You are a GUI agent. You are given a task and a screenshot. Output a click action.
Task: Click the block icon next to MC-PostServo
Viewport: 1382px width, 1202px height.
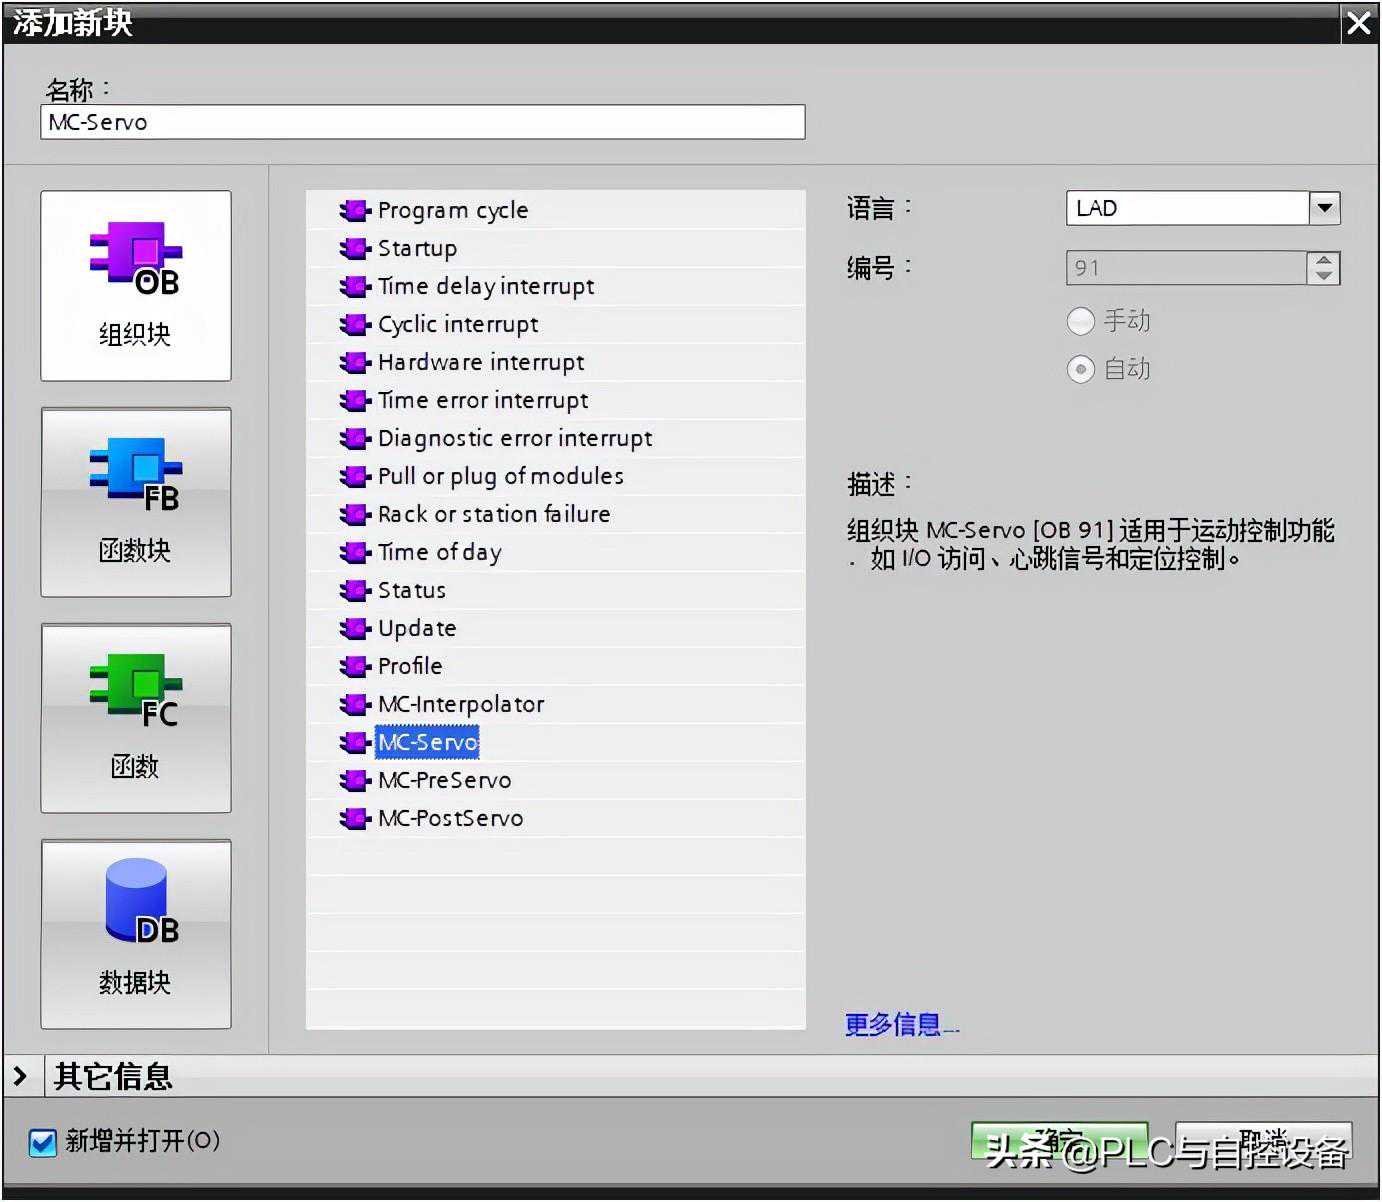point(354,819)
